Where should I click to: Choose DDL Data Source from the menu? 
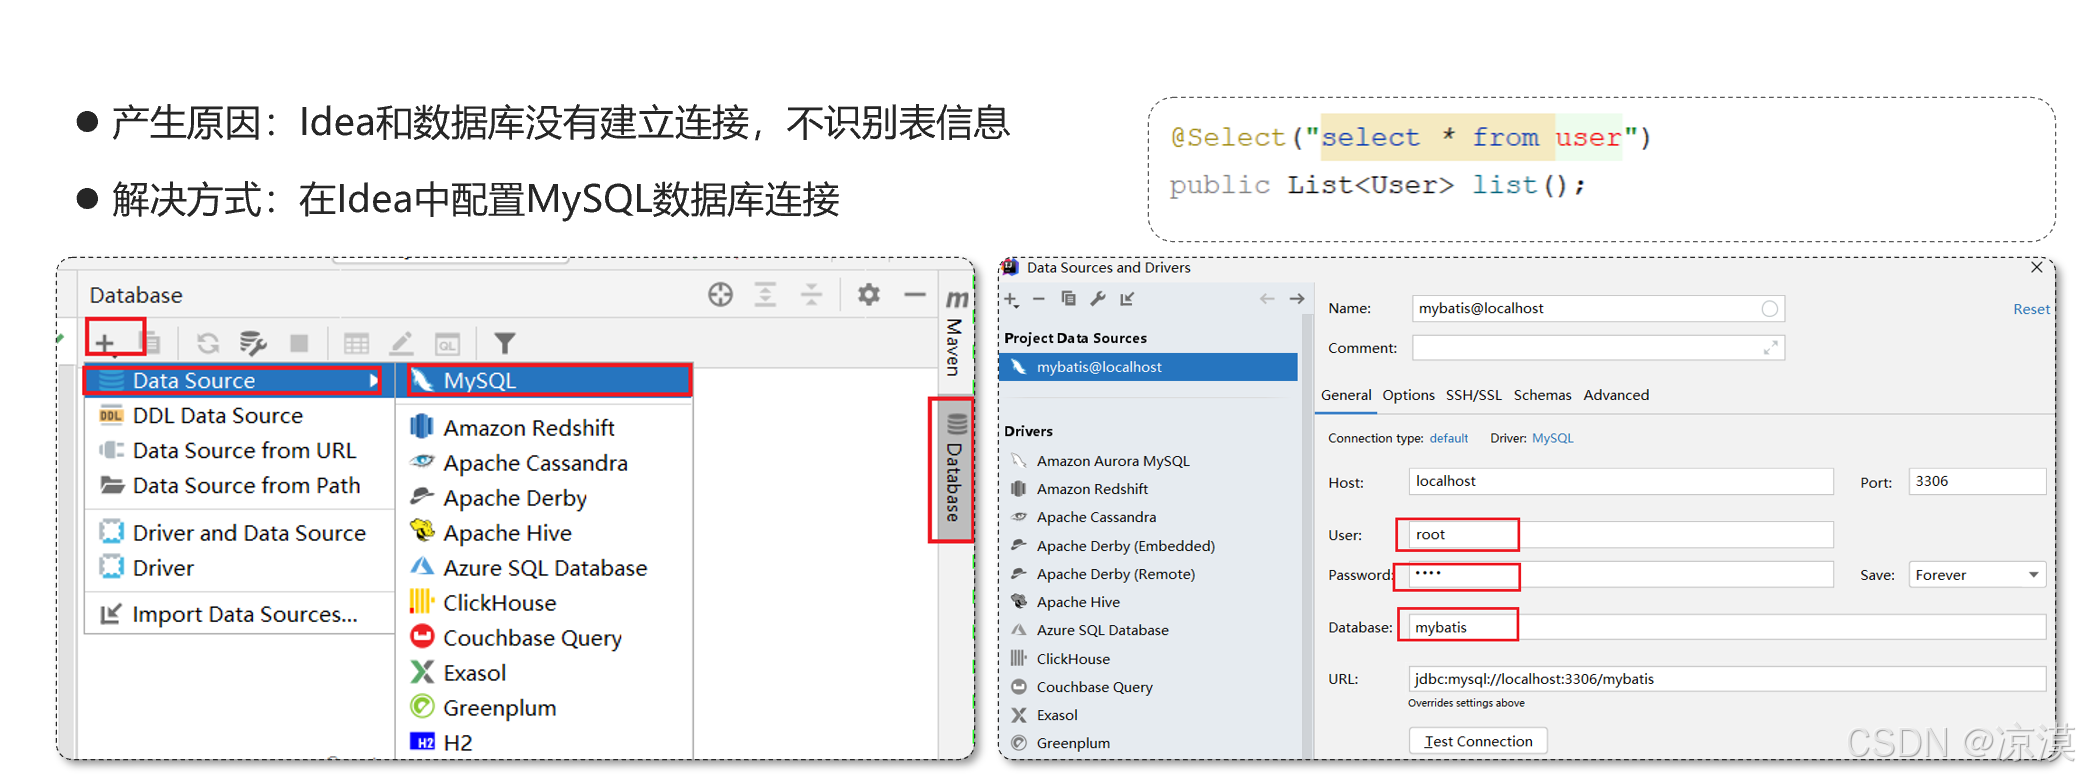coord(216,416)
